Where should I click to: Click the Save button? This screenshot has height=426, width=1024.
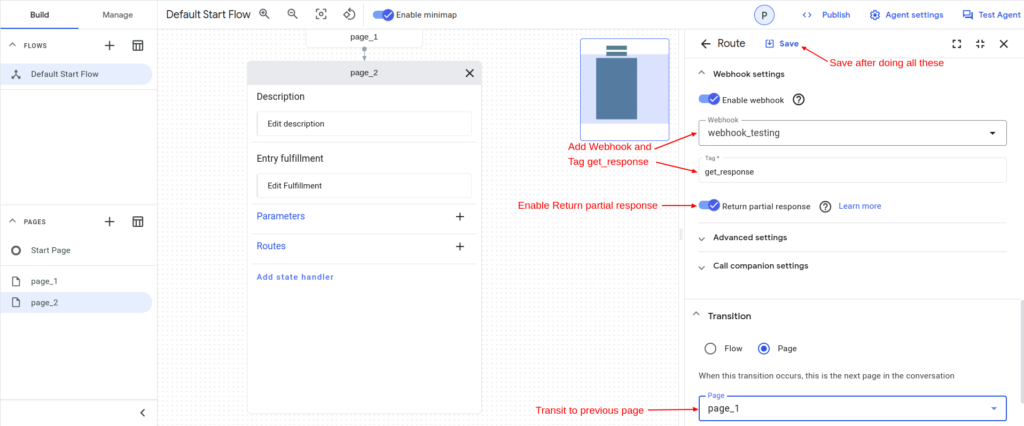782,44
